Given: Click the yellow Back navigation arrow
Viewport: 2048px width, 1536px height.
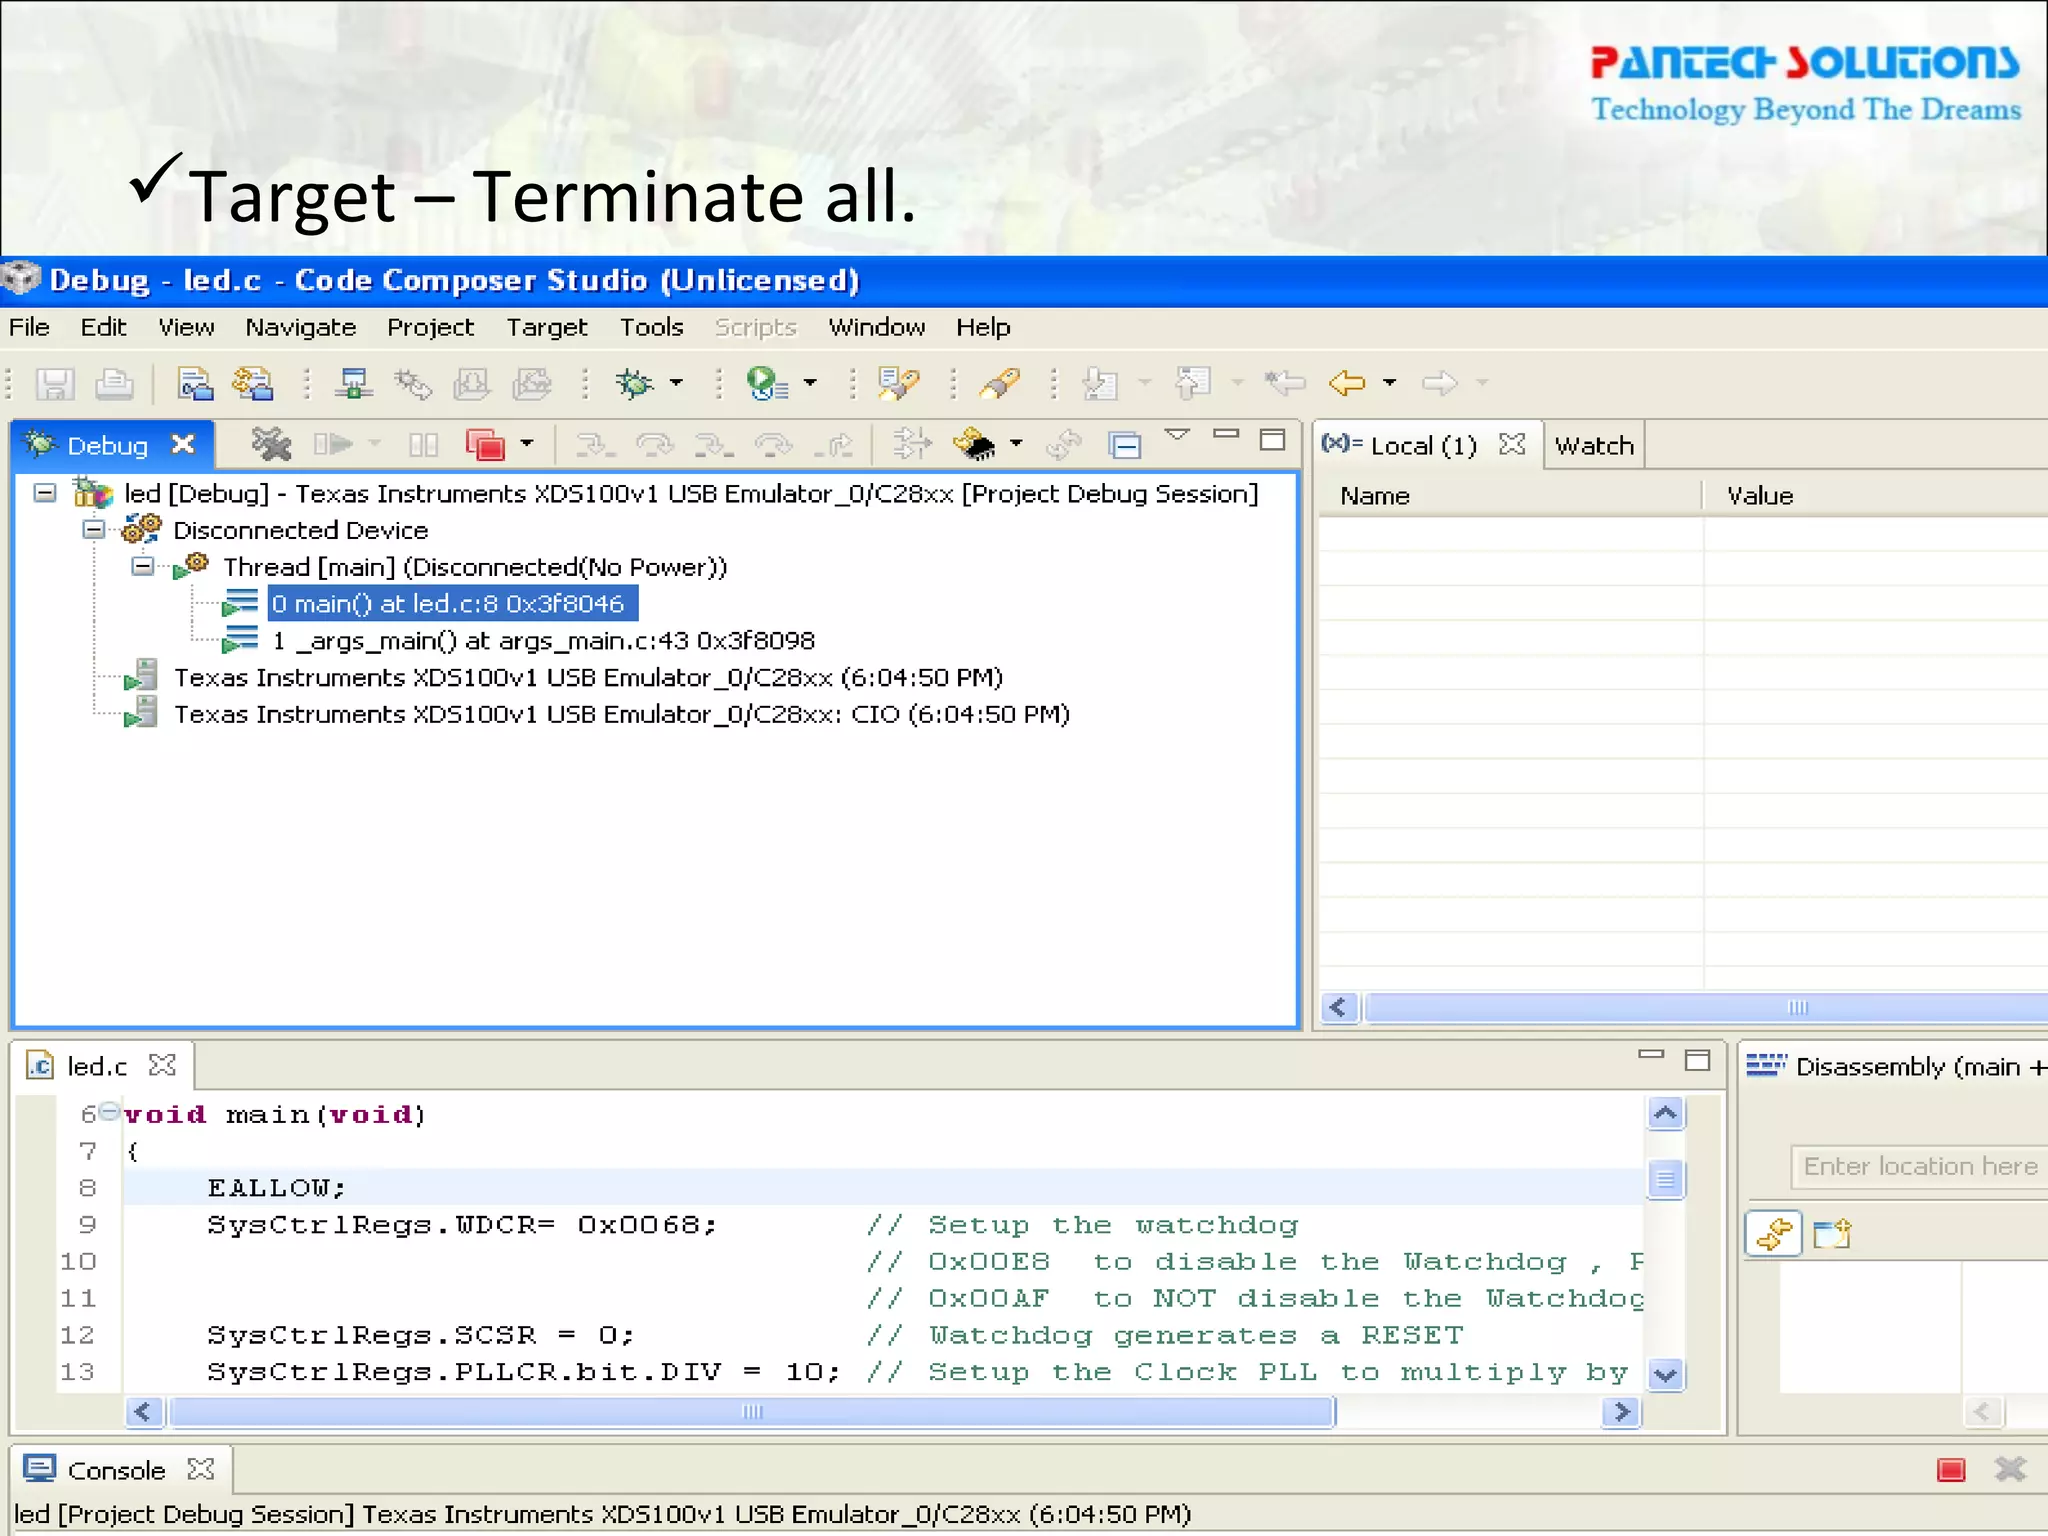Looking at the screenshot, I should click(x=1347, y=383).
